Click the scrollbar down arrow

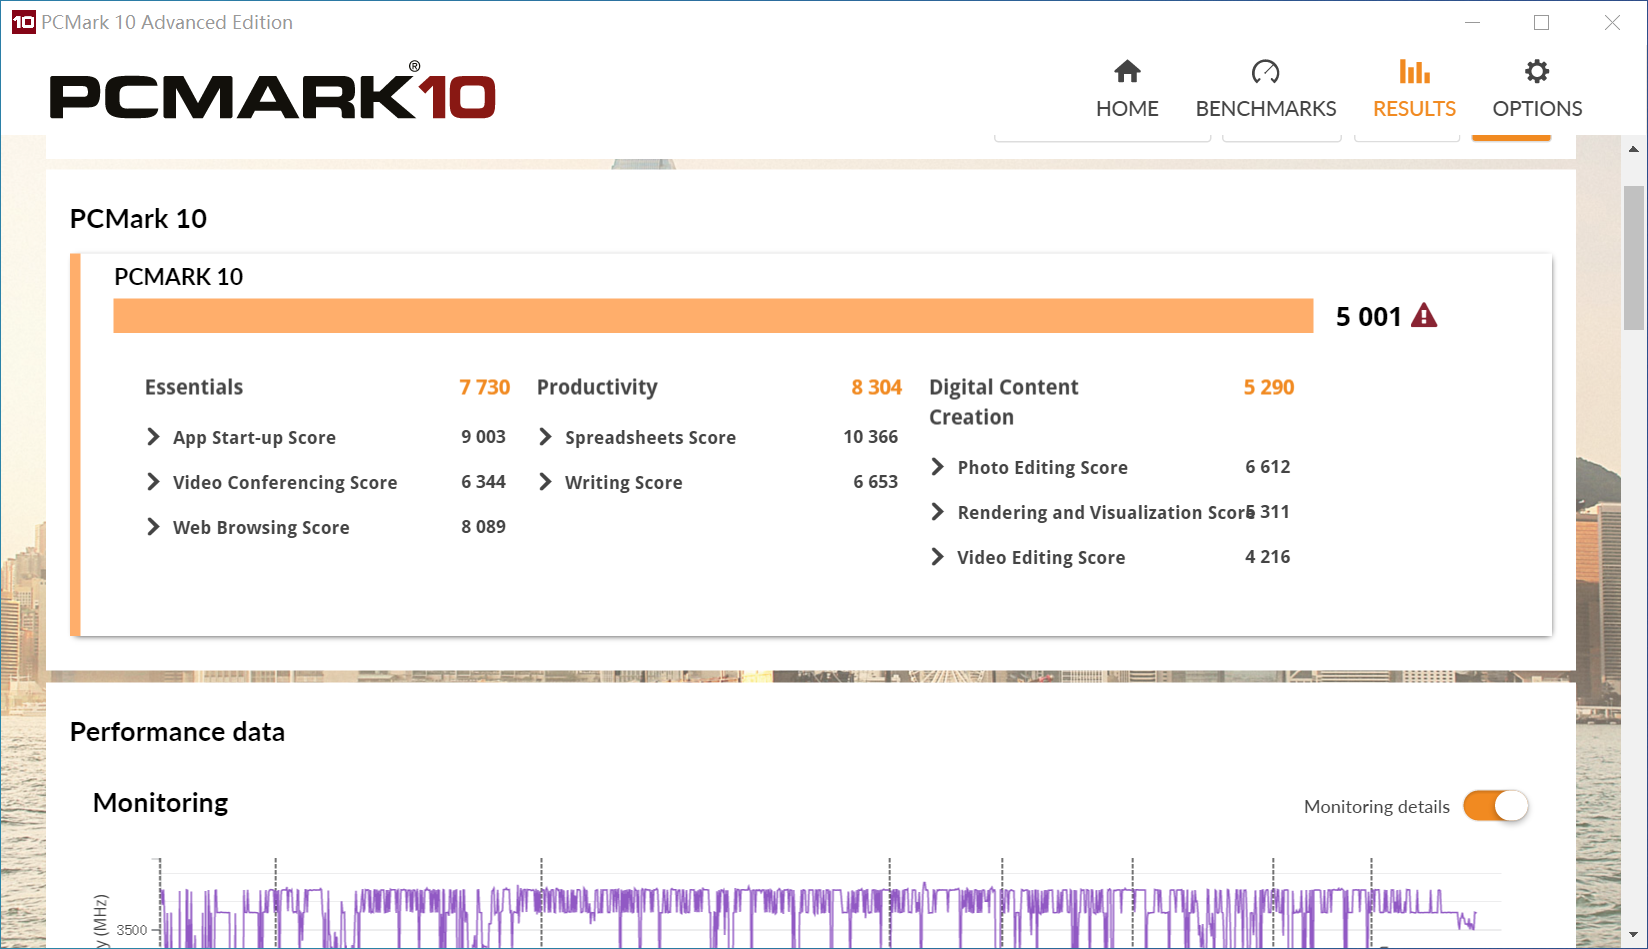point(1634,936)
